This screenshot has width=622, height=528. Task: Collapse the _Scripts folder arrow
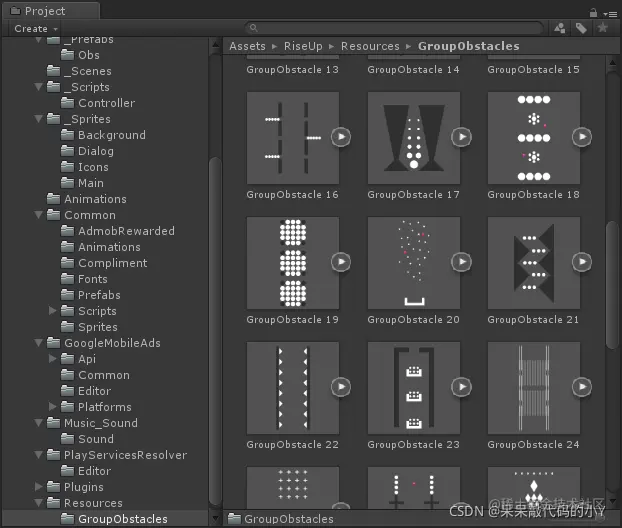pyautogui.click(x=38, y=86)
